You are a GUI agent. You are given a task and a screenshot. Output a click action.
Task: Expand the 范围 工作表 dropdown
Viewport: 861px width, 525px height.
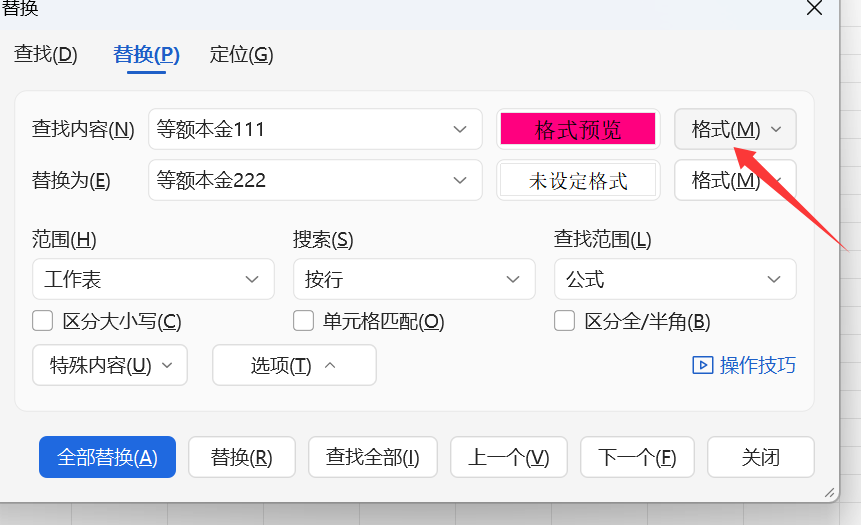coord(153,279)
